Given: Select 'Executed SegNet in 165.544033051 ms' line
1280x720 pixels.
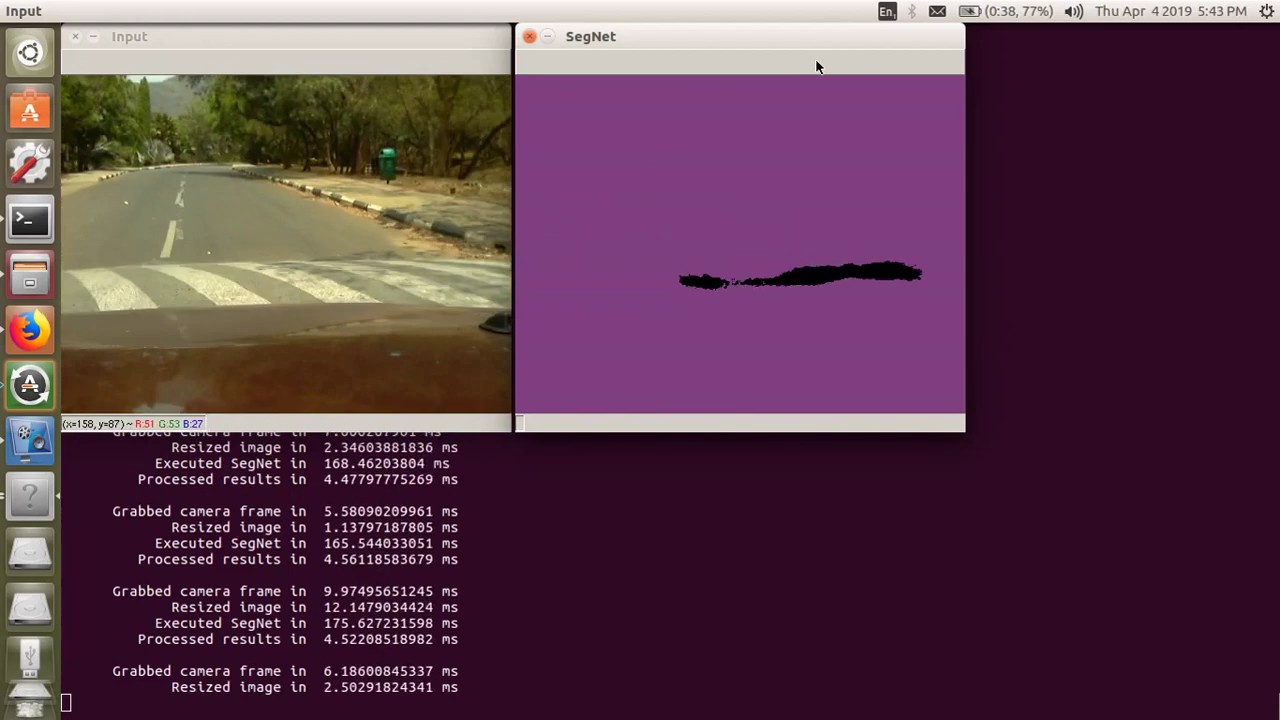Looking at the screenshot, I should 306,543.
